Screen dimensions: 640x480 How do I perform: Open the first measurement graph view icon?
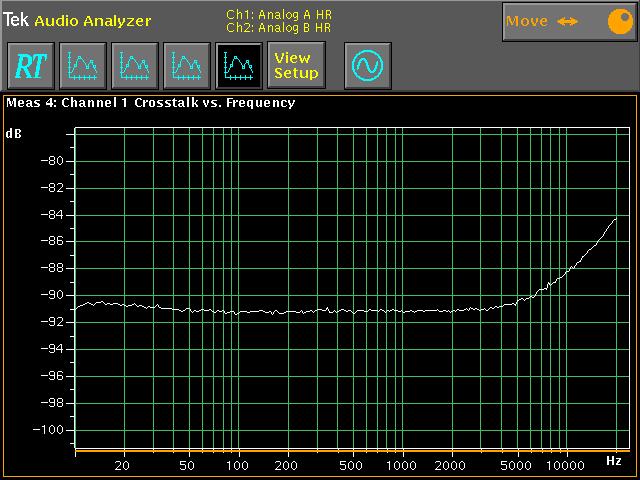click(x=83, y=66)
